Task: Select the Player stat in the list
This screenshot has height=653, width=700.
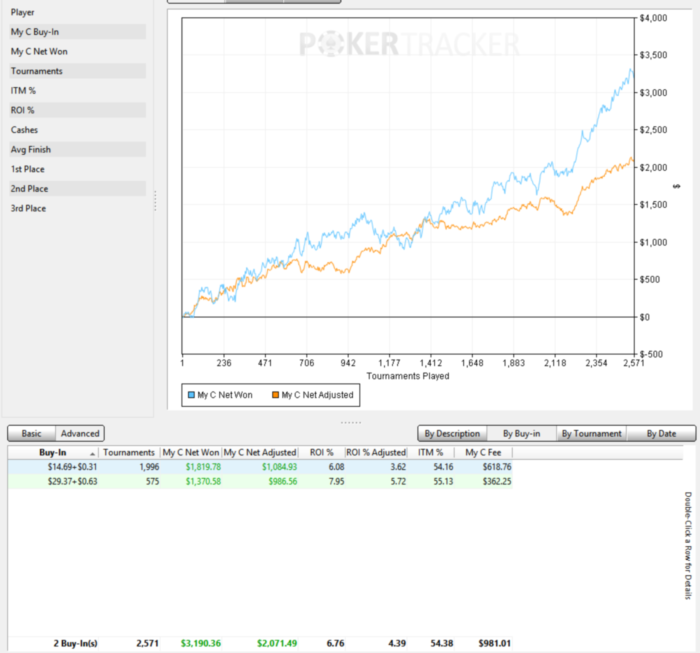Action: (x=78, y=12)
